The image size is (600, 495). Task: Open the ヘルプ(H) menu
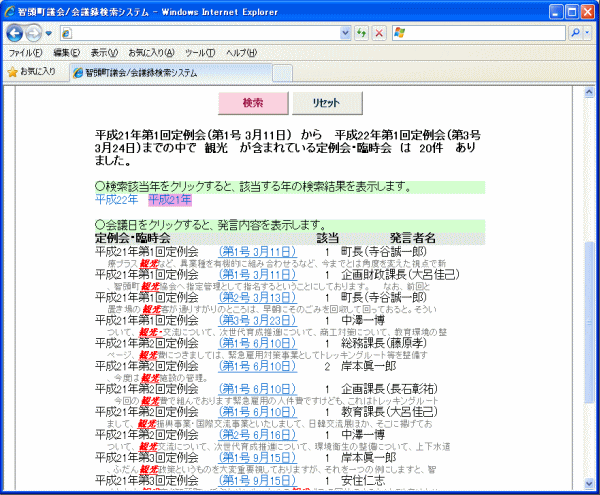pyautogui.click(x=241, y=53)
